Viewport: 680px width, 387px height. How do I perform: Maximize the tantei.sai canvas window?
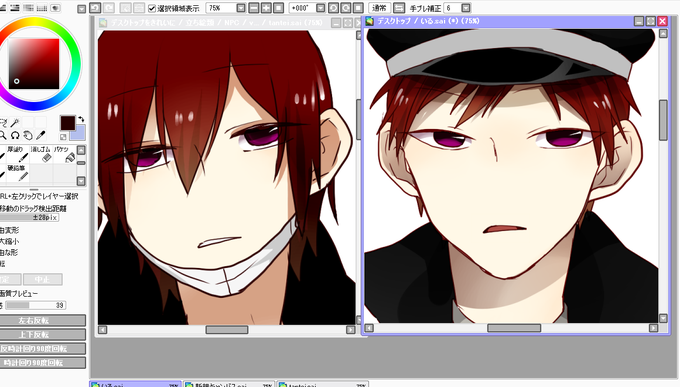click(348, 23)
